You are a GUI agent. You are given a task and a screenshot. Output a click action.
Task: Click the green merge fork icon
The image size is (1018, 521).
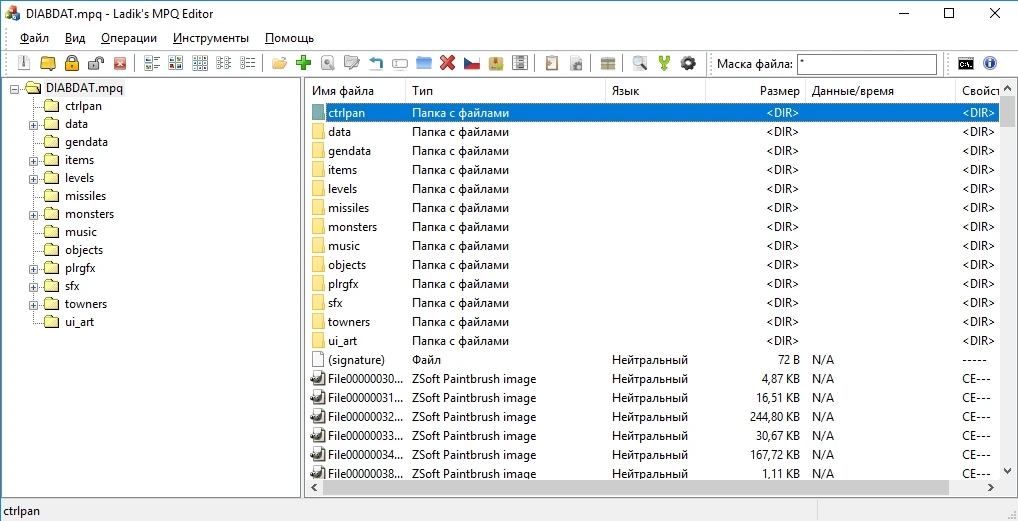tap(664, 63)
